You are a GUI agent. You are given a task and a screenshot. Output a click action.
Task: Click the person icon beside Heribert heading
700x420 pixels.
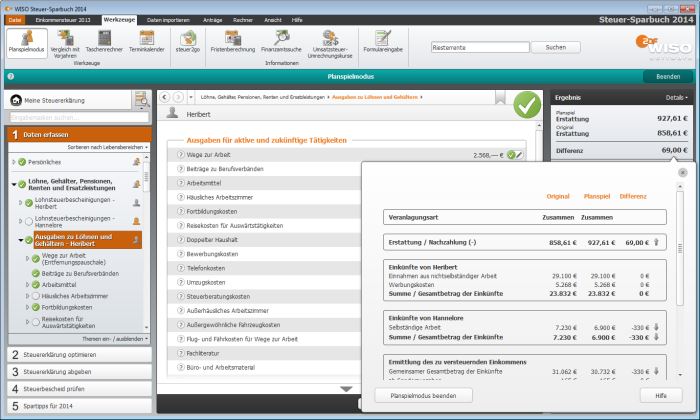point(172,113)
